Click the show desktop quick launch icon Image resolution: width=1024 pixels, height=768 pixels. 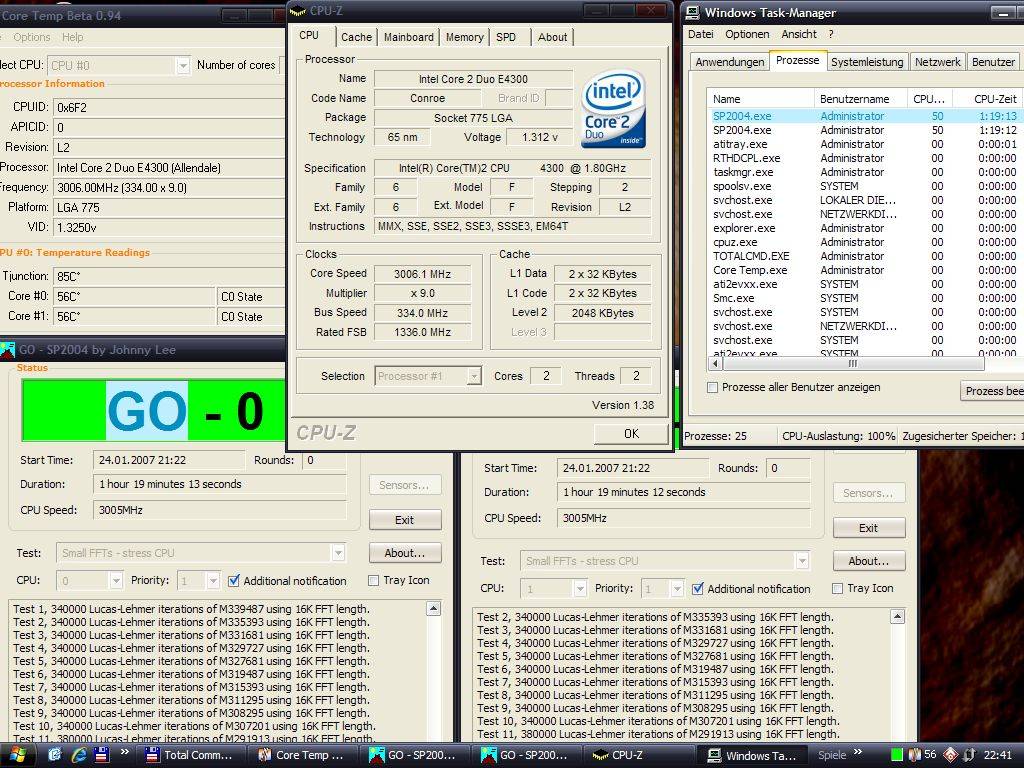(55, 756)
